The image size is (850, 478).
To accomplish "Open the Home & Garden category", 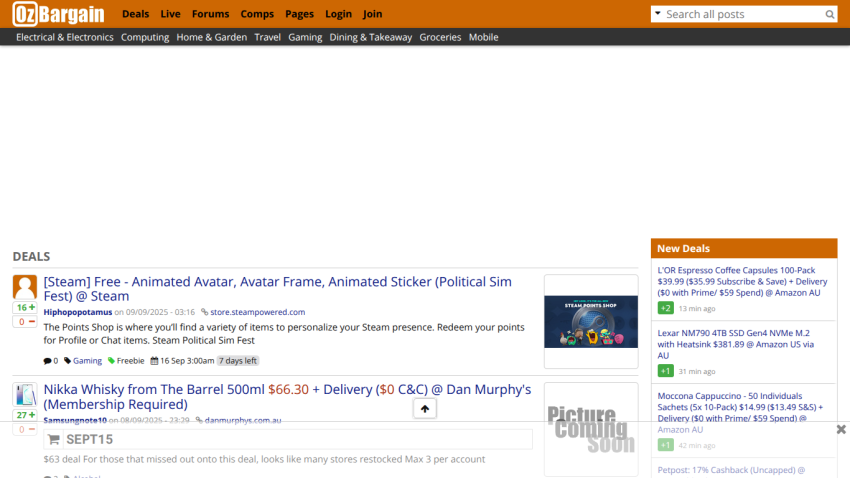I will click(x=211, y=37).
